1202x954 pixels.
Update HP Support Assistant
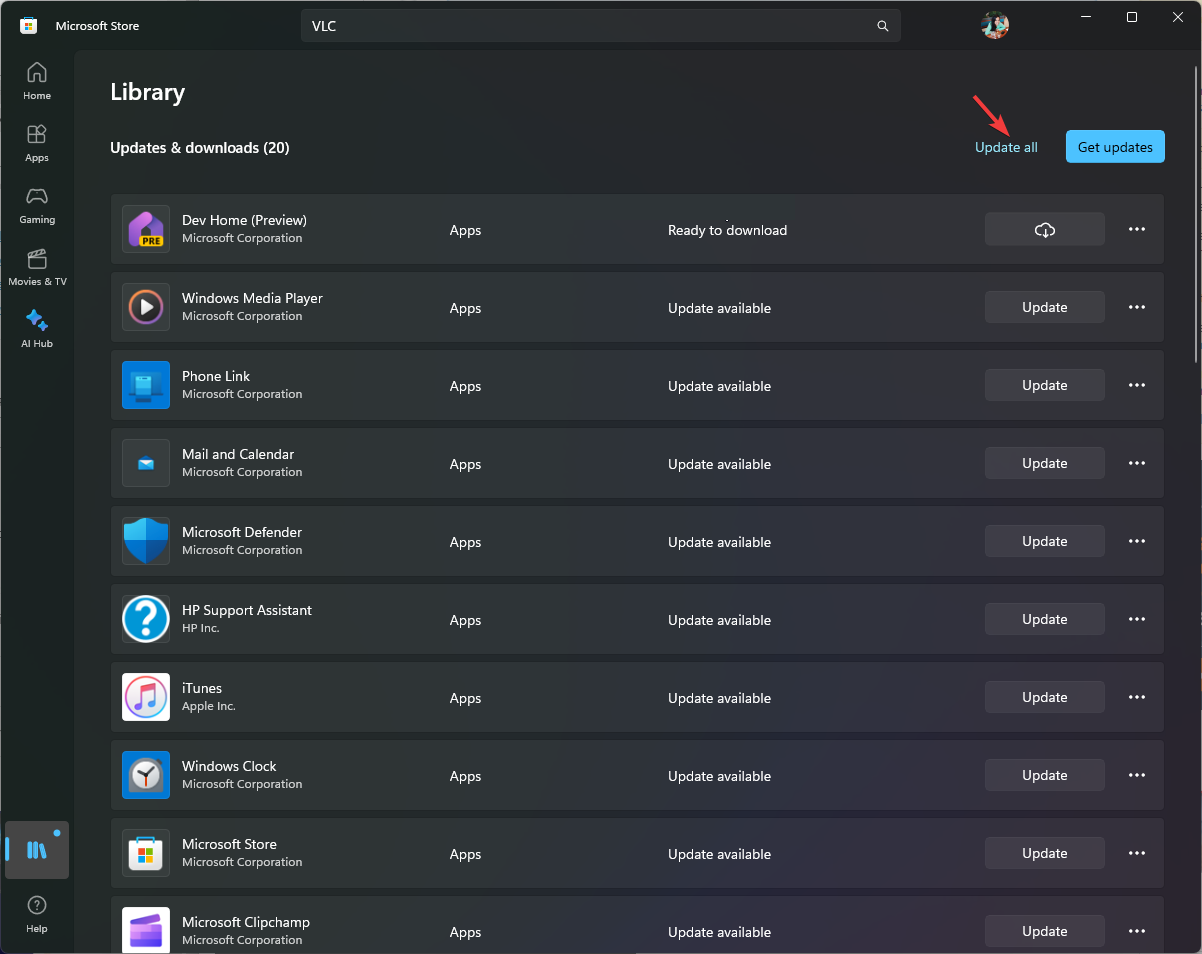pos(1045,619)
